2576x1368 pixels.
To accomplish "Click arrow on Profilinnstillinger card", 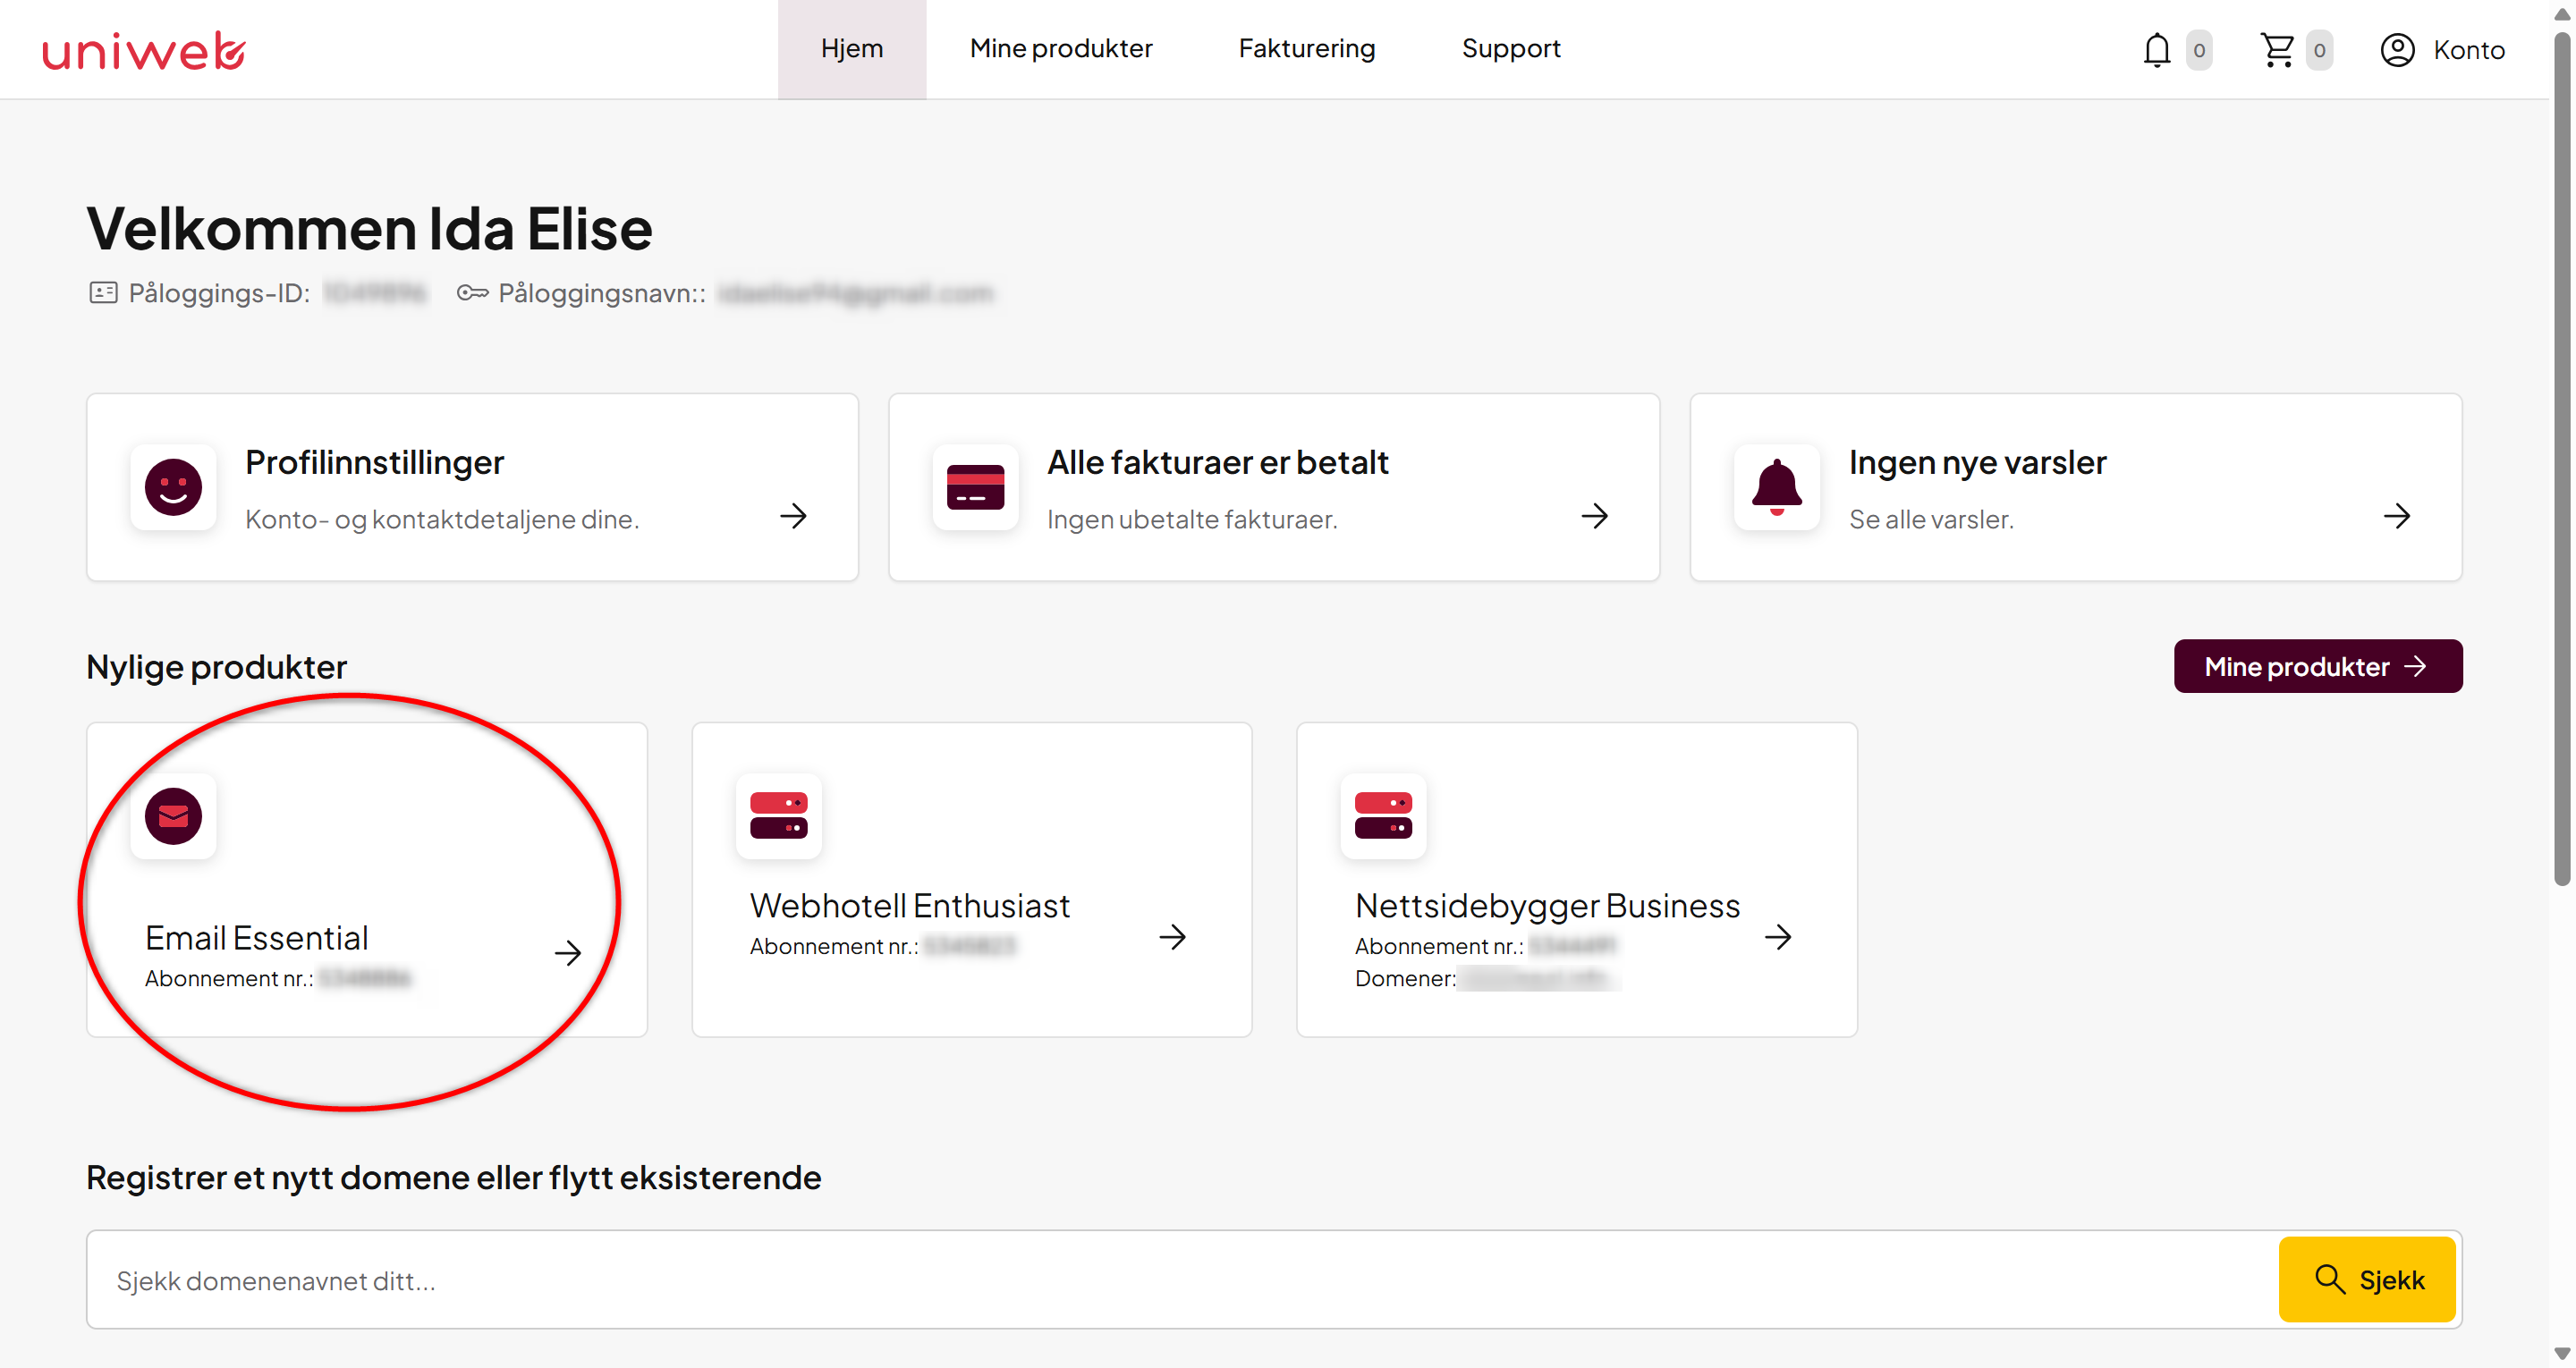I will (793, 516).
